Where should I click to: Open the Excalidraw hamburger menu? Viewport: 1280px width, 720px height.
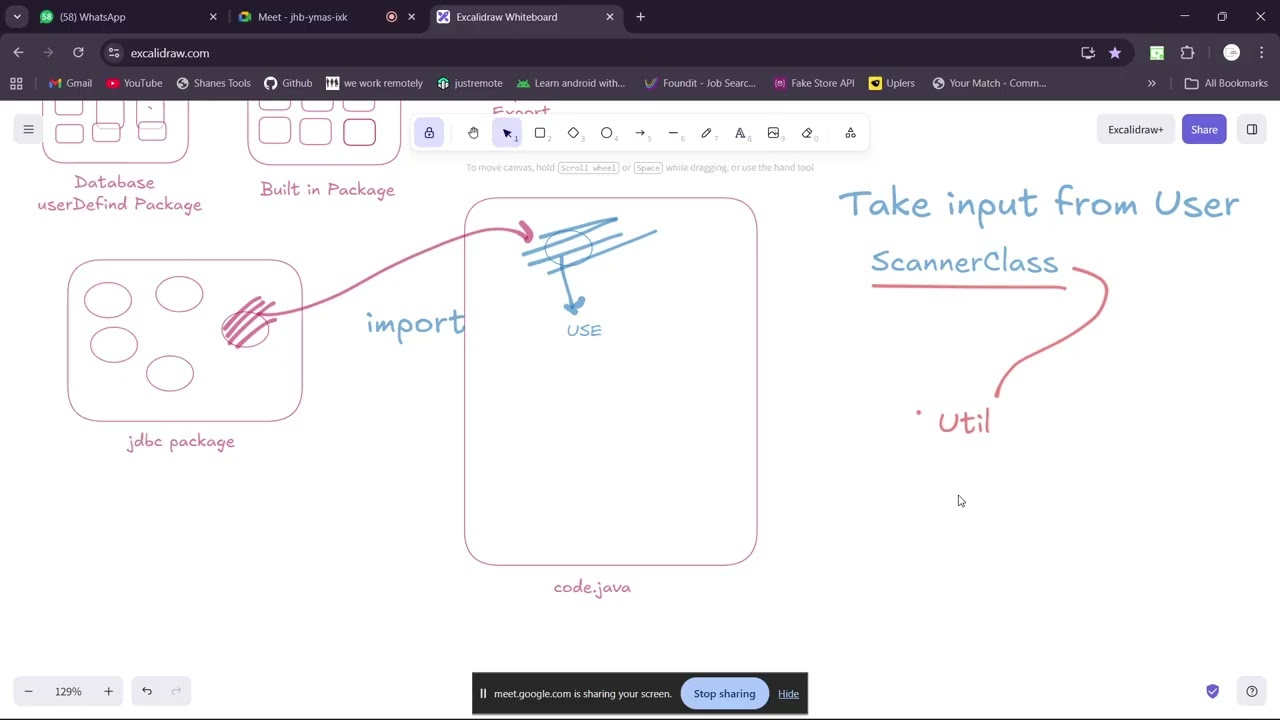coord(28,129)
